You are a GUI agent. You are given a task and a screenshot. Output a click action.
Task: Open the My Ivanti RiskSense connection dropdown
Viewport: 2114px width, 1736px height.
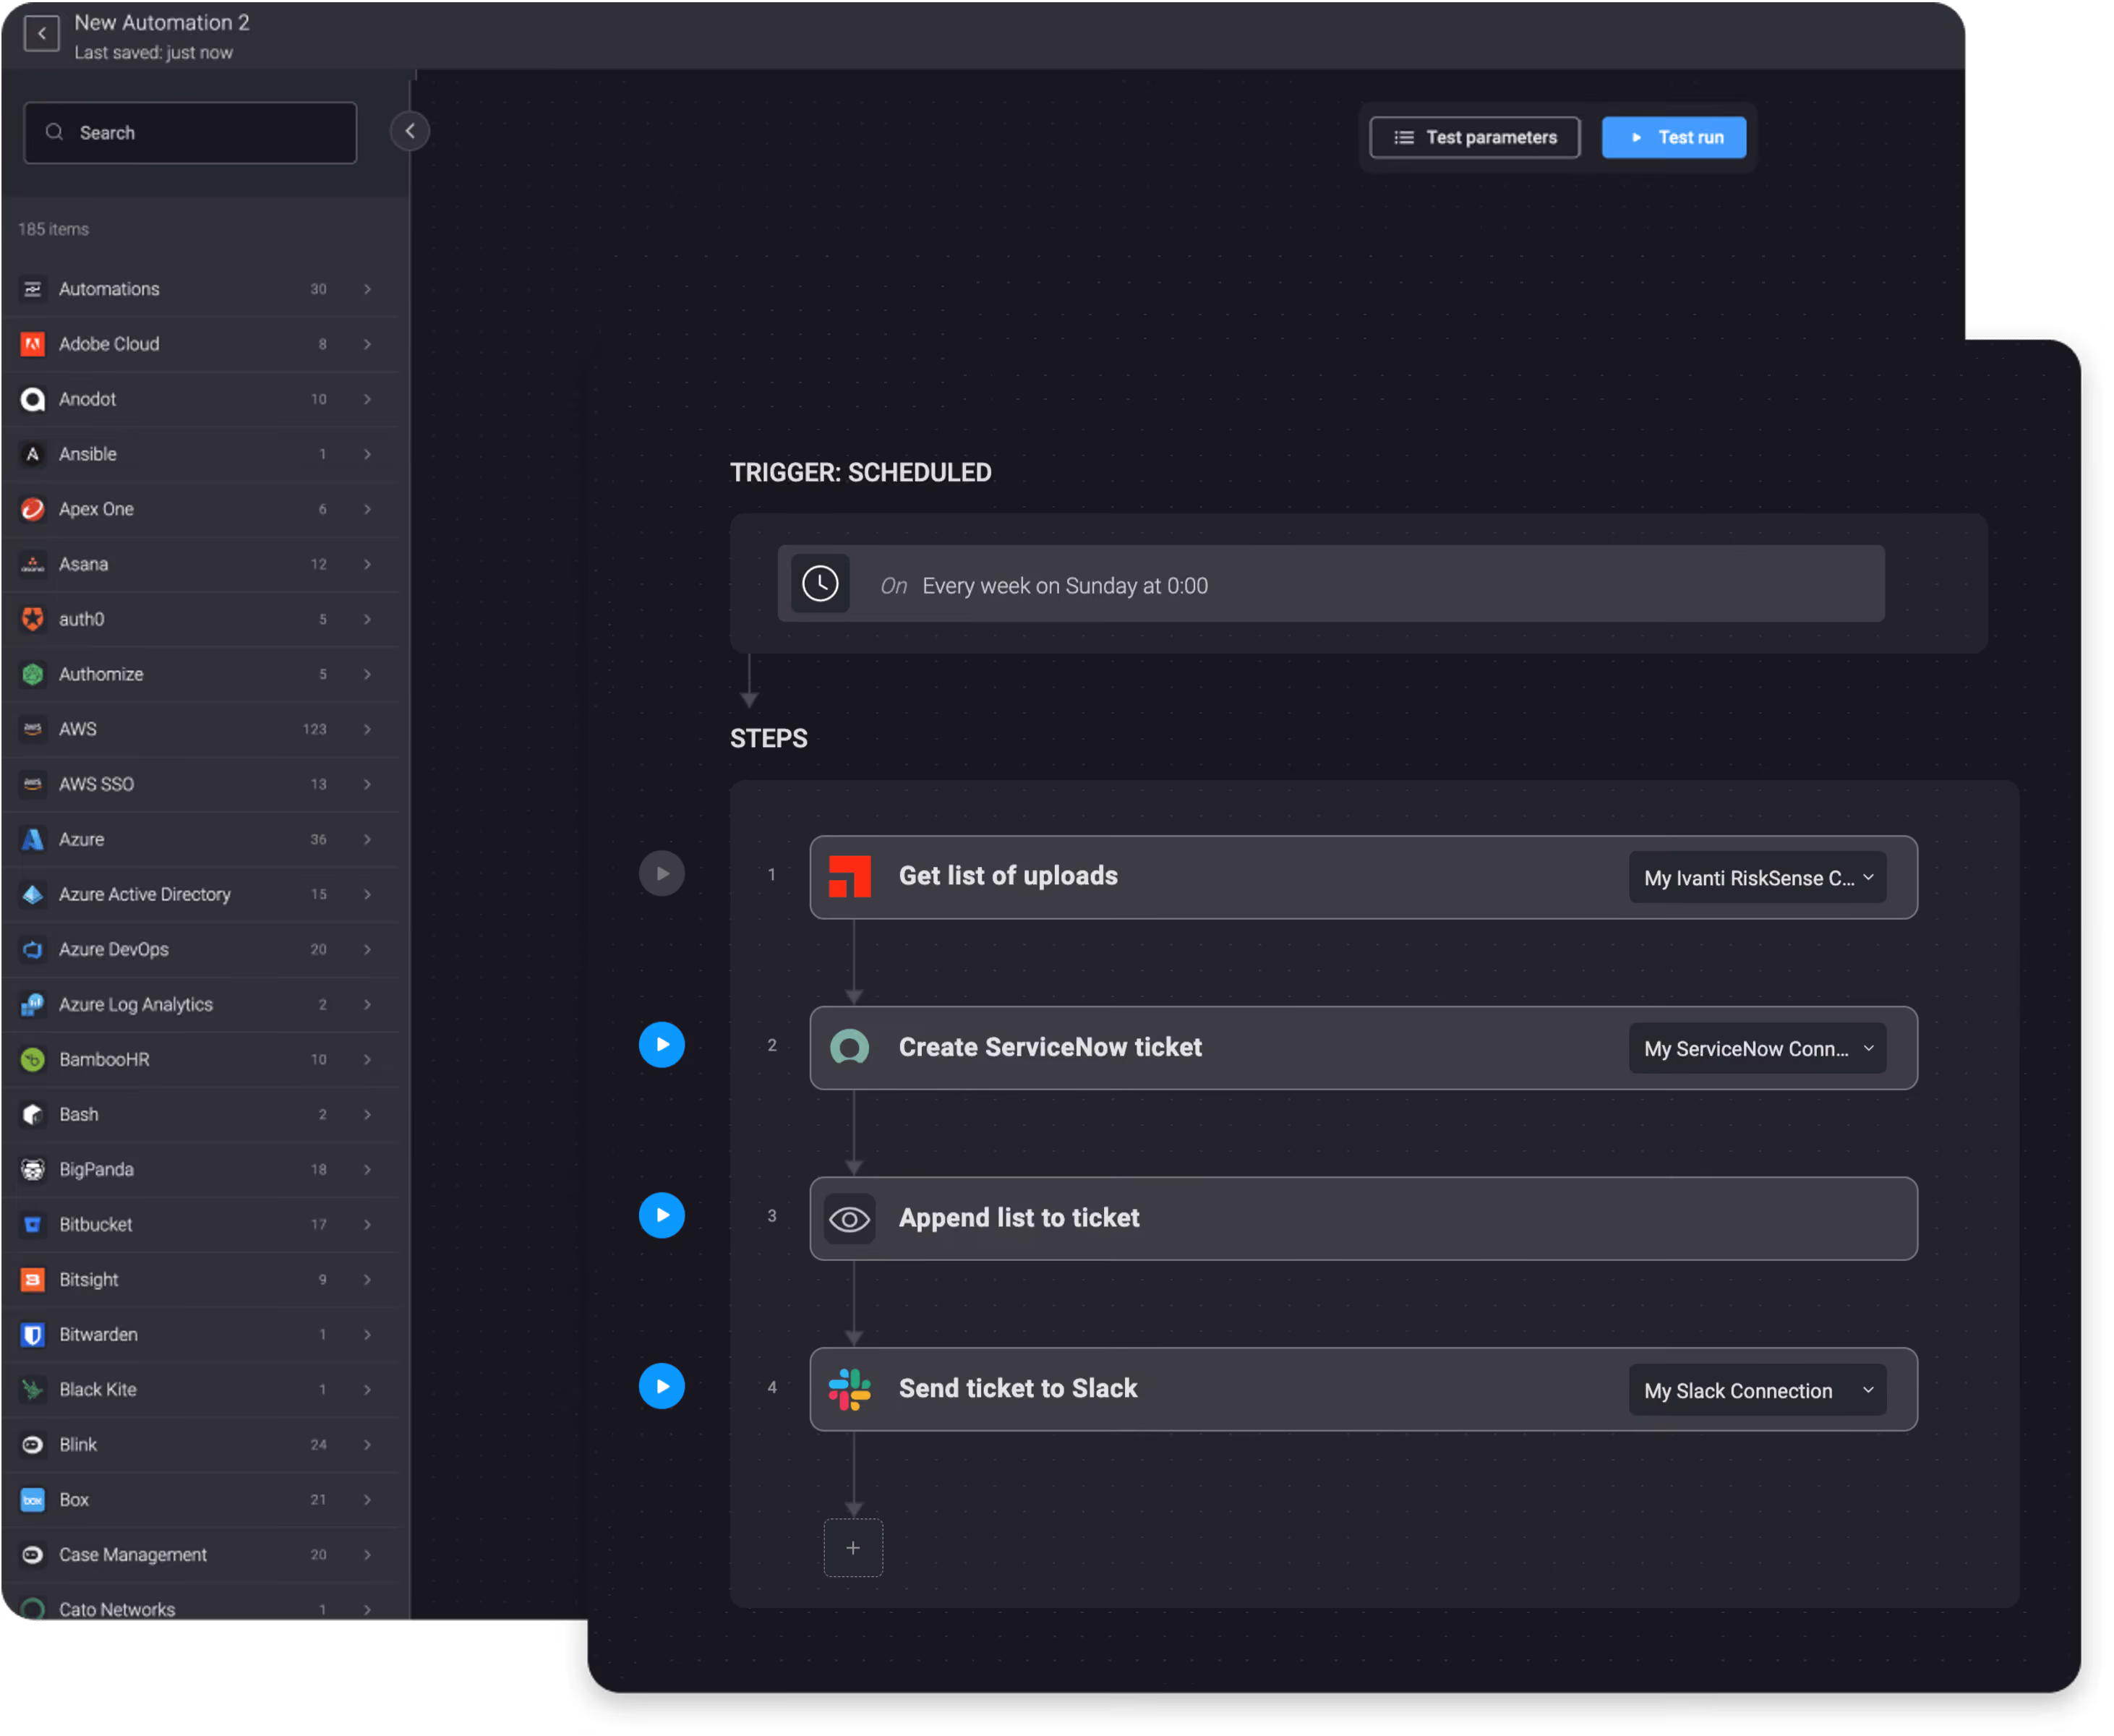(1757, 878)
